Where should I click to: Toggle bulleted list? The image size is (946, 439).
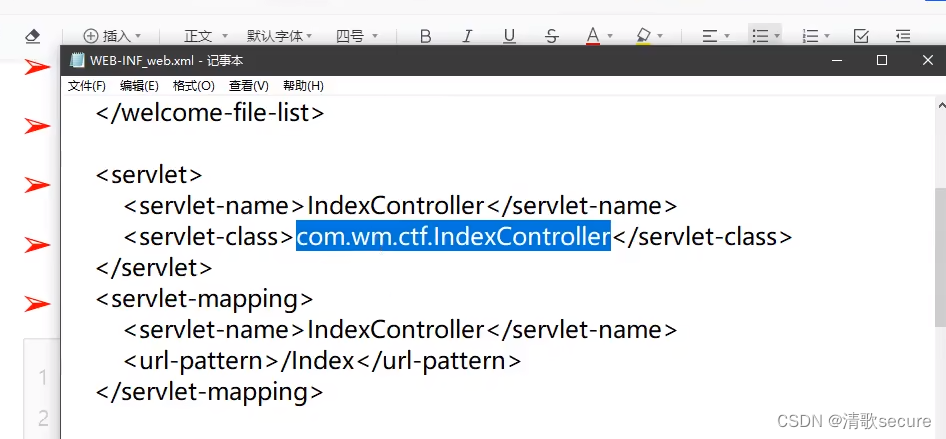pyautogui.click(x=760, y=36)
